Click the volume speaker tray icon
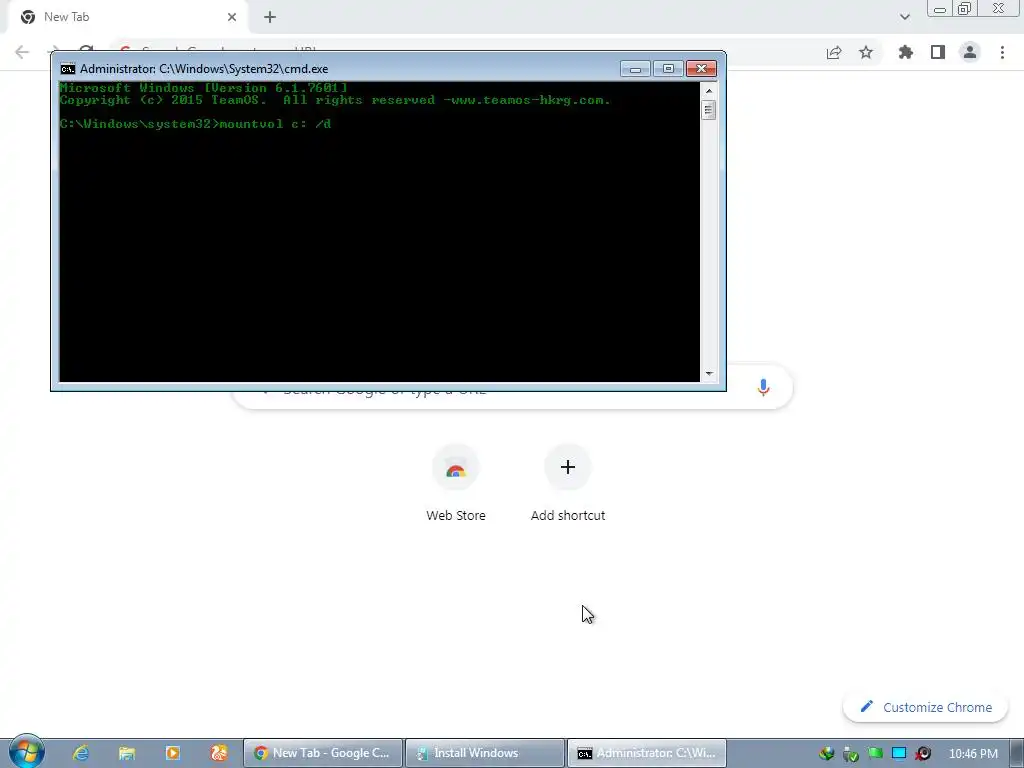1024x768 pixels. tap(923, 754)
